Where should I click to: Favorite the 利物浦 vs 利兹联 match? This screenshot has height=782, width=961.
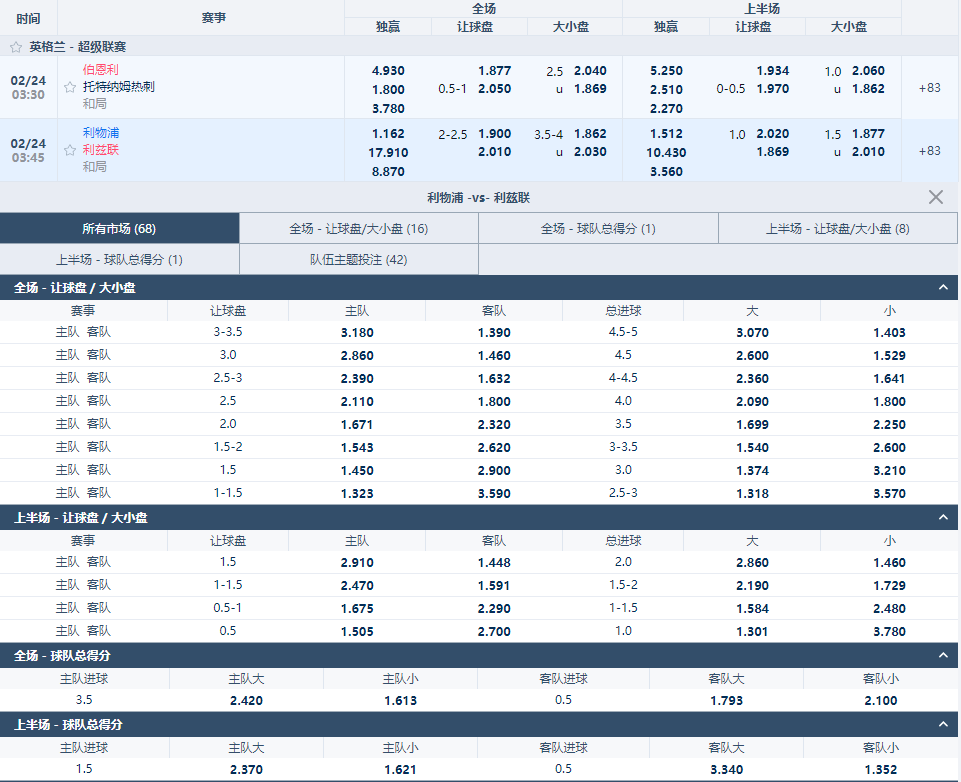[70, 150]
